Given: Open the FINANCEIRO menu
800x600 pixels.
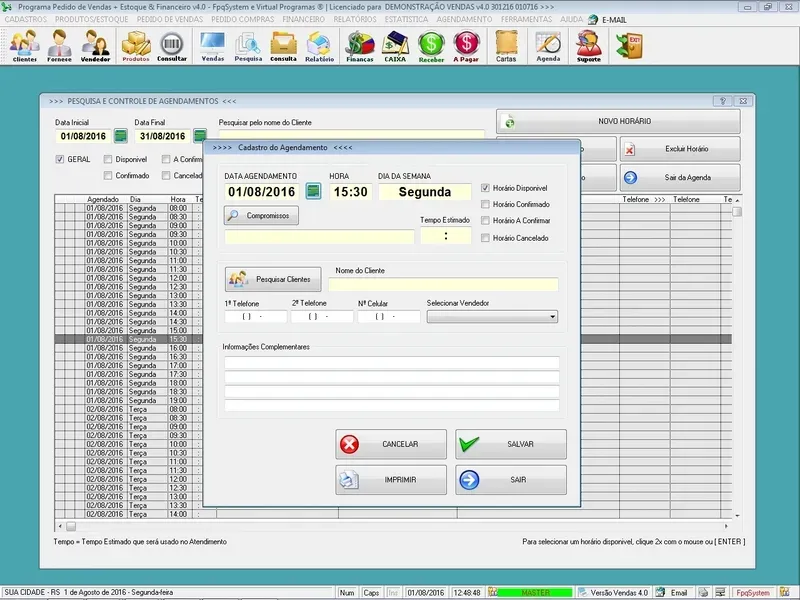Looking at the screenshot, I should pyautogui.click(x=304, y=19).
